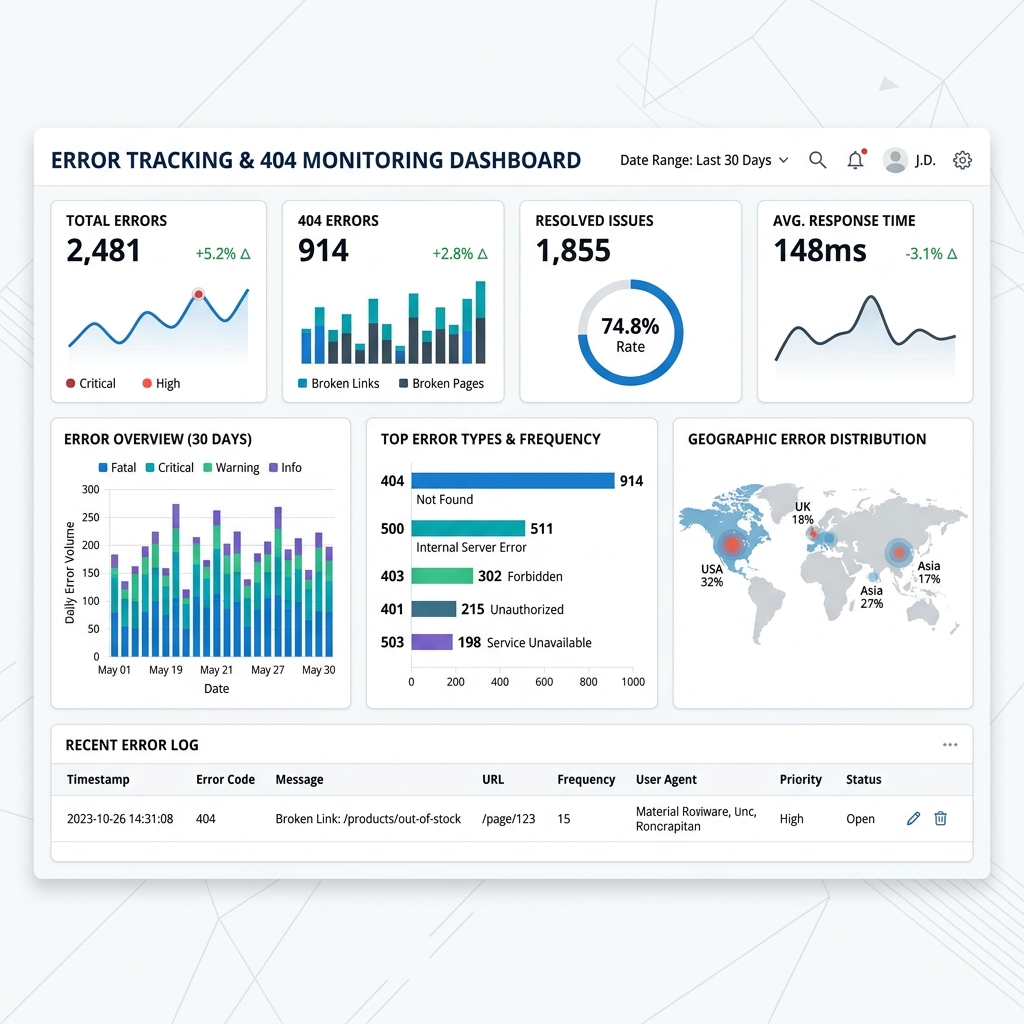Open the /page/123 URL cell
The width and height of the screenshot is (1024, 1024).
509,818
